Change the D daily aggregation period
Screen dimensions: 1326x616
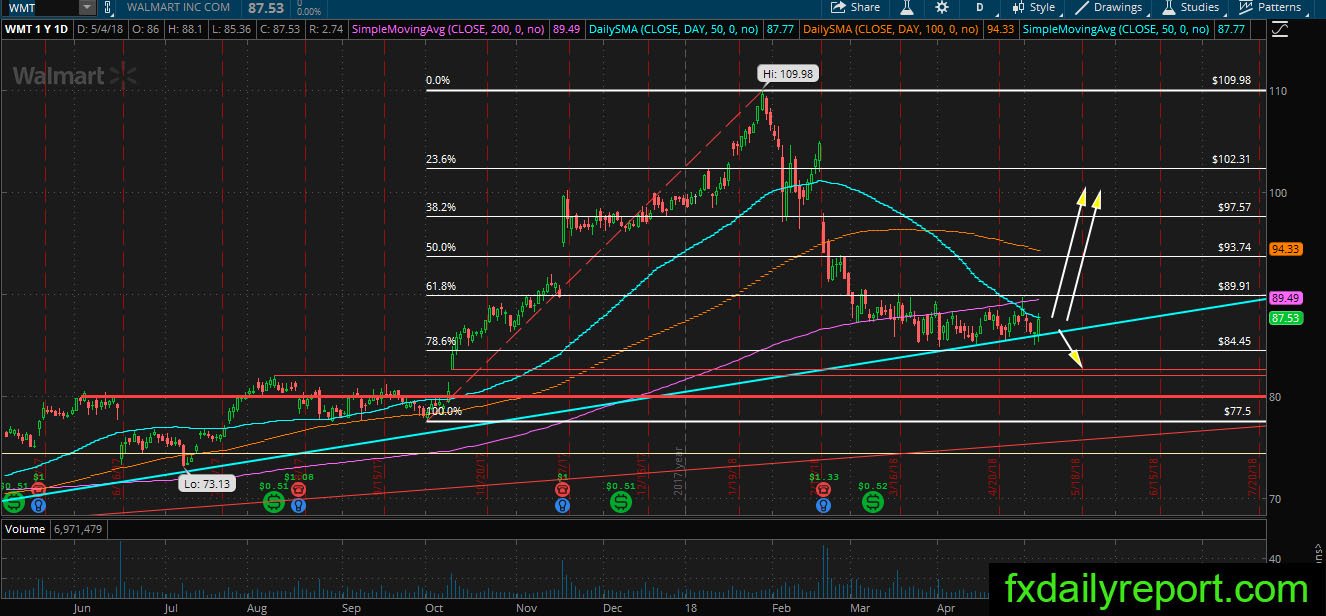(x=980, y=7)
